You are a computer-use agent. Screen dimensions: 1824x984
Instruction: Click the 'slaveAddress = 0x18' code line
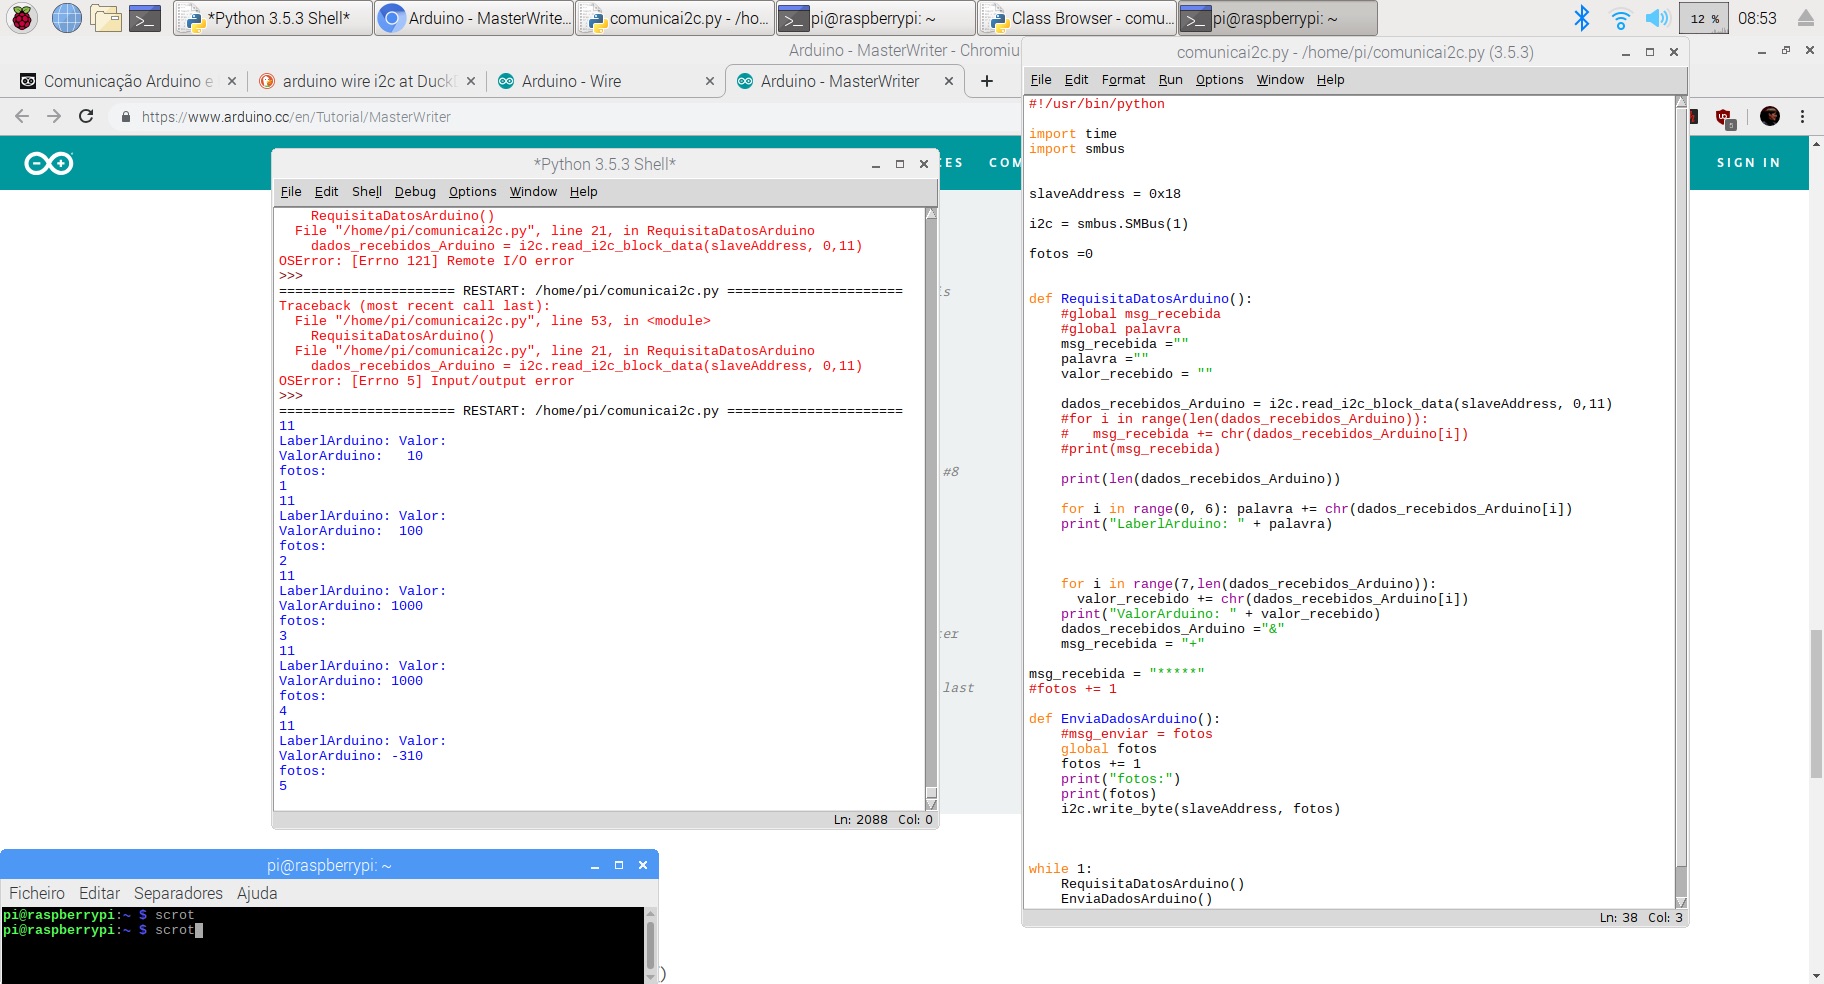[1104, 193]
